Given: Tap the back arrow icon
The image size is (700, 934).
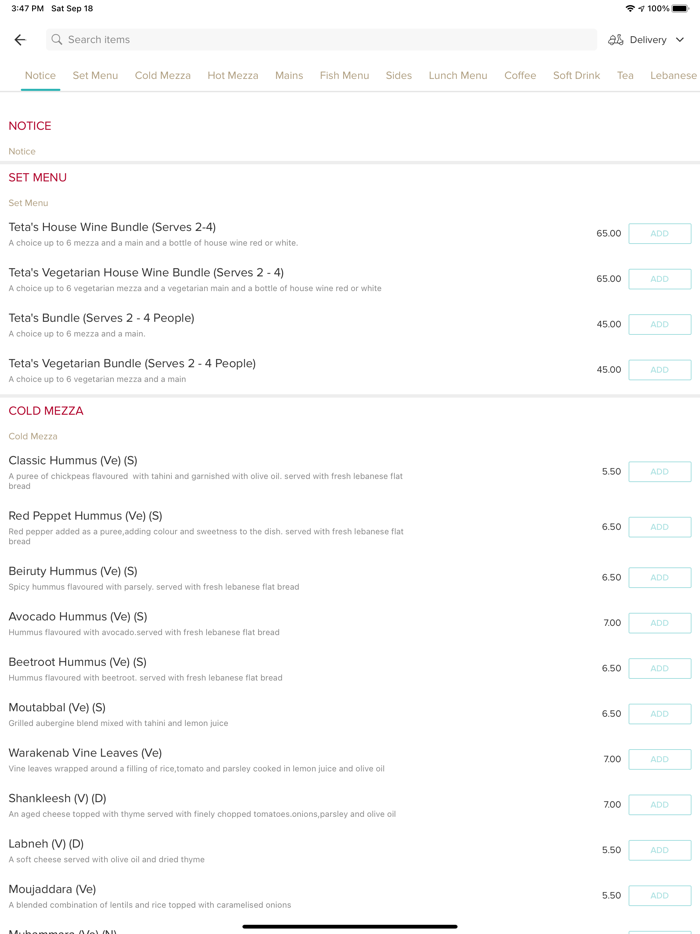Looking at the screenshot, I should [20, 40].
